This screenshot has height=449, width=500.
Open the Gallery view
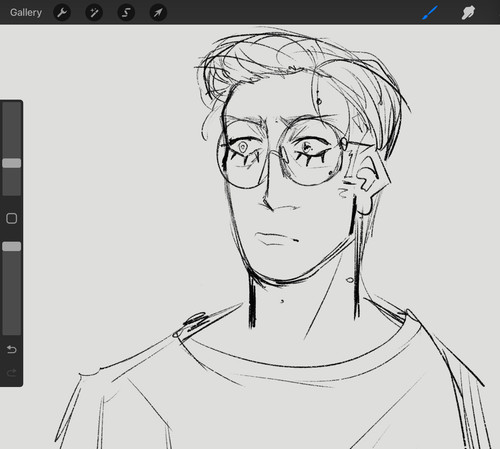click(26, 13)
